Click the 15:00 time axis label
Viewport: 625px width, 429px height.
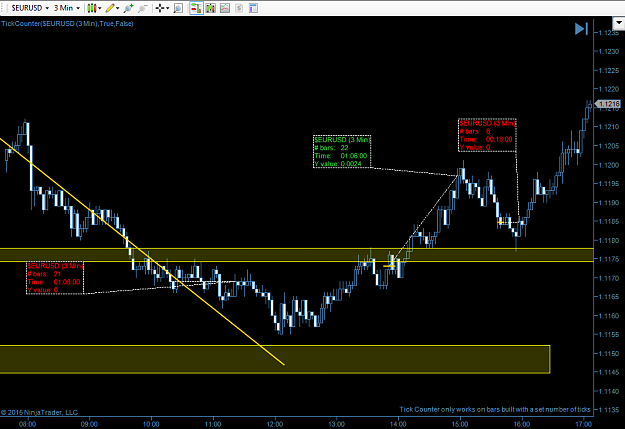point(460,424)
